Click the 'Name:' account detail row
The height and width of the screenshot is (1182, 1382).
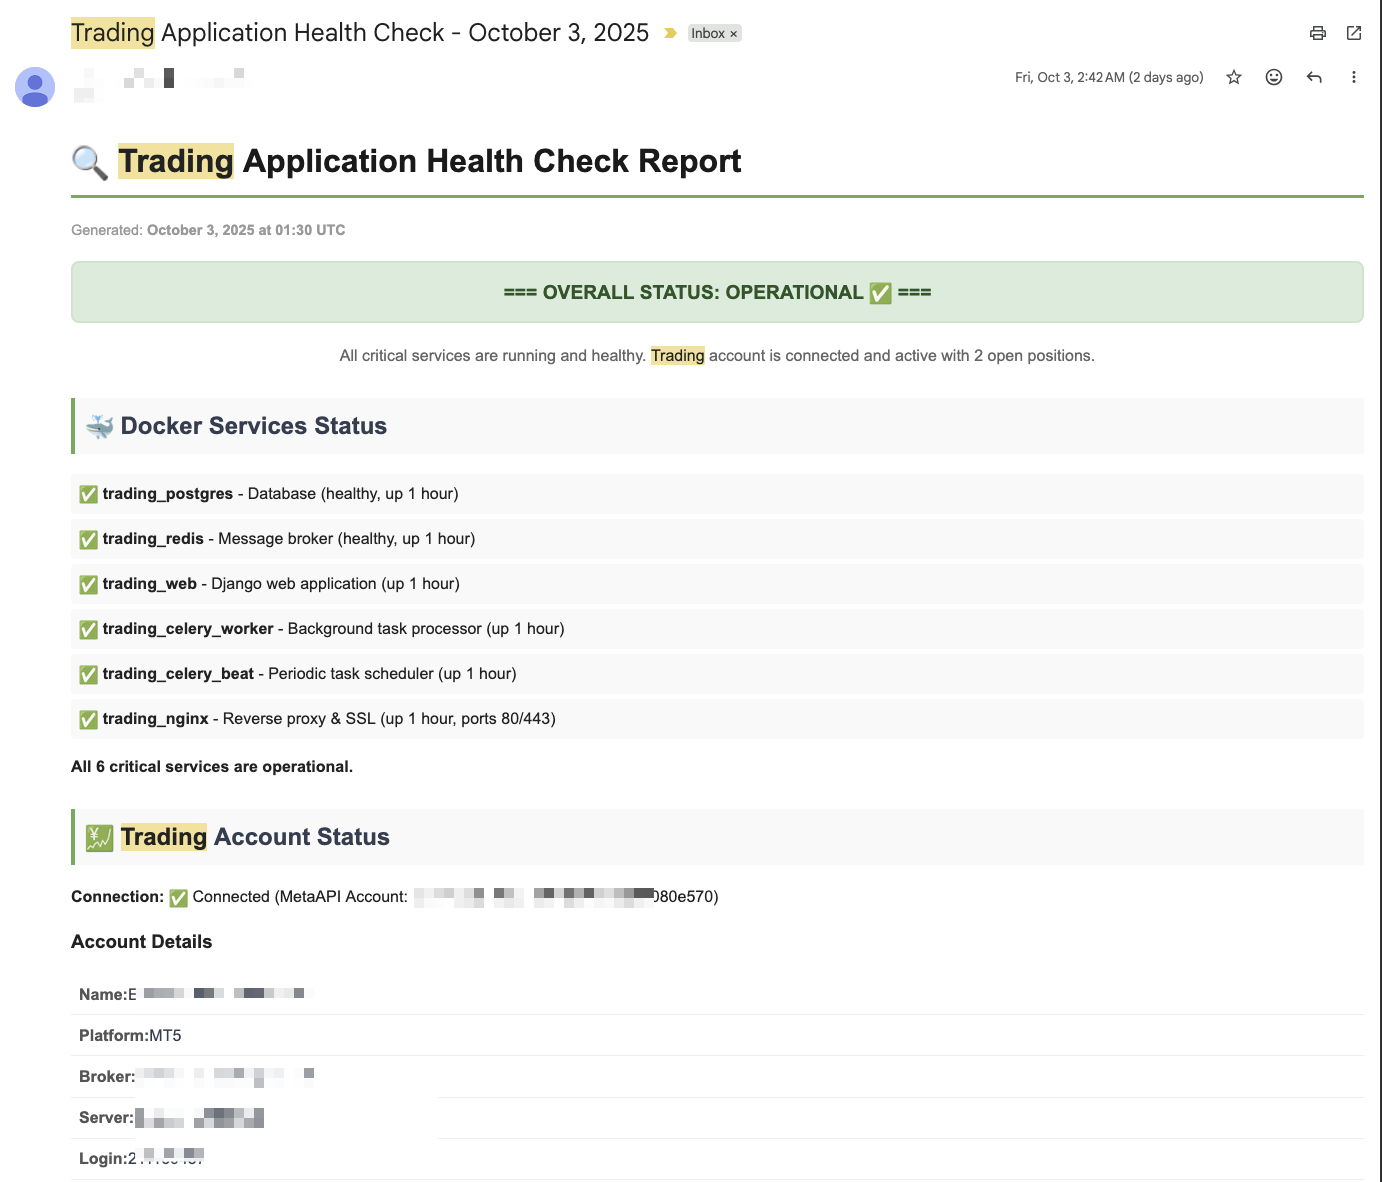(717, 994)
